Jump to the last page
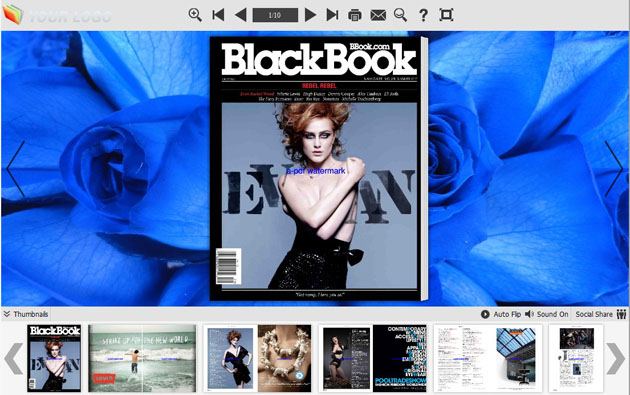 click(x=332, y=15)
